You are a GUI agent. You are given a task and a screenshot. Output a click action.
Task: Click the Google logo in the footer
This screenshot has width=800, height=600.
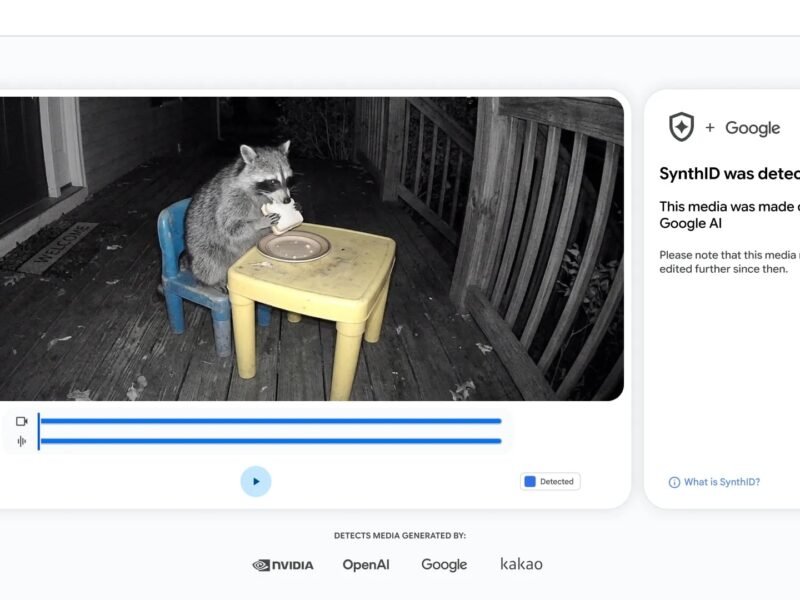(x=444, y=564)
